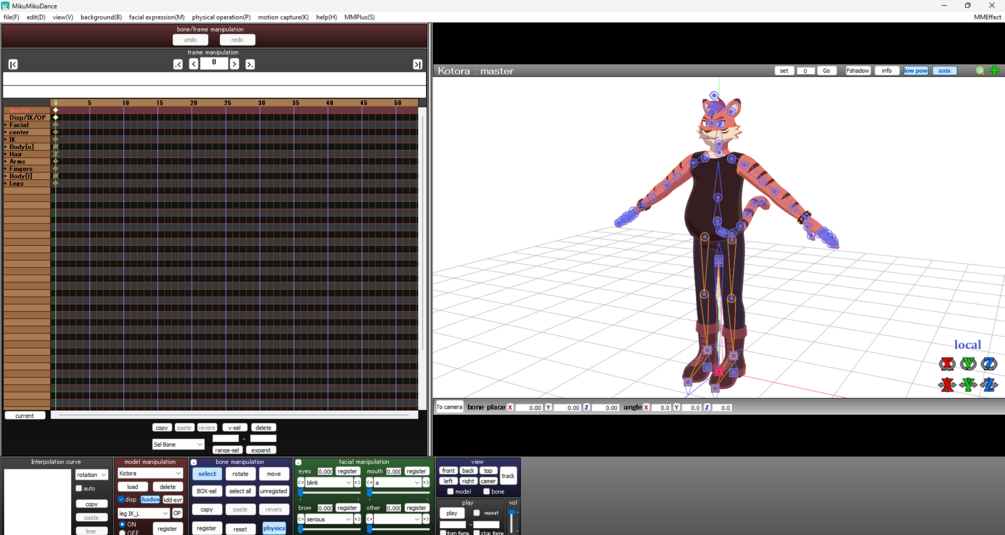
Task: Check the view bone checkbox
Action: coord(486,491)
